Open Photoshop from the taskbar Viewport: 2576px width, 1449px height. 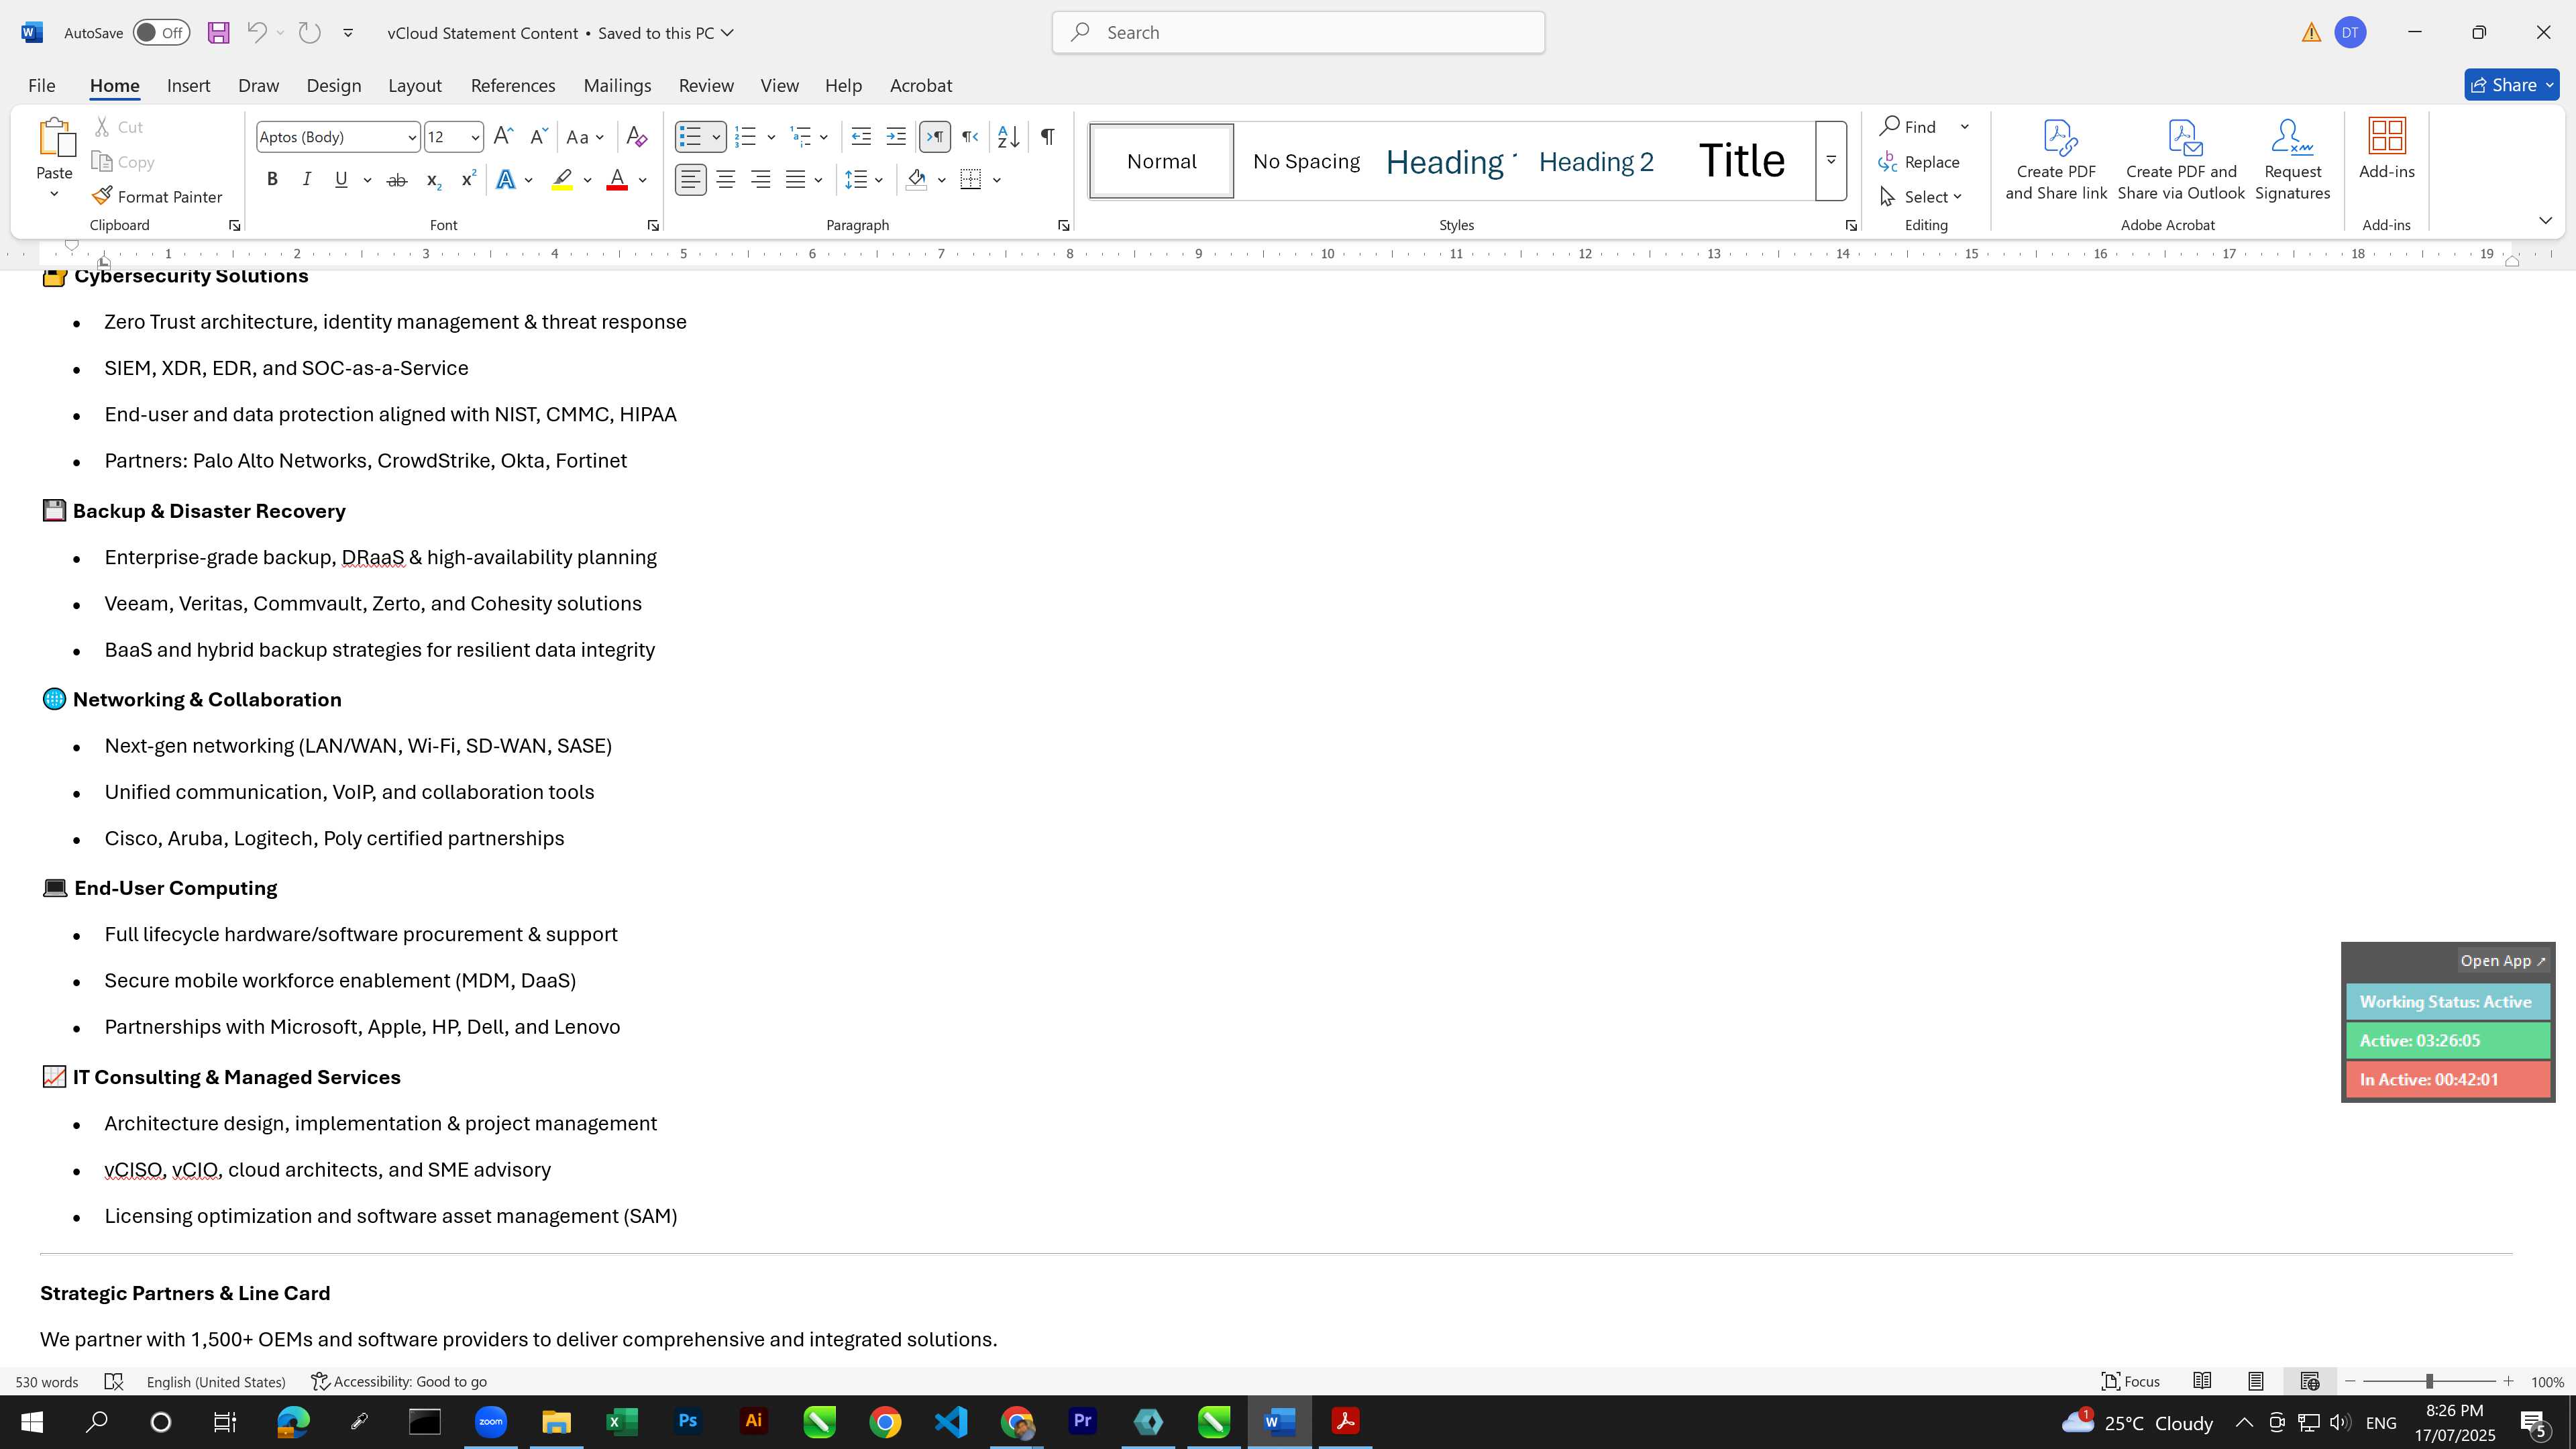[x=688, y=1422]
